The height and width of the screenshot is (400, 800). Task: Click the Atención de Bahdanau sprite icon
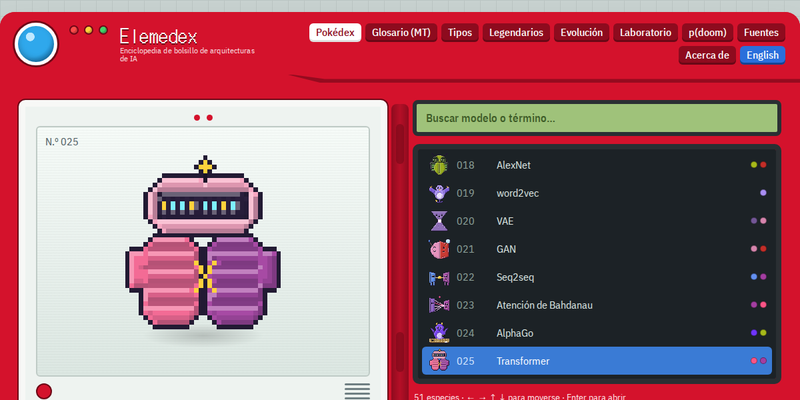439,305
